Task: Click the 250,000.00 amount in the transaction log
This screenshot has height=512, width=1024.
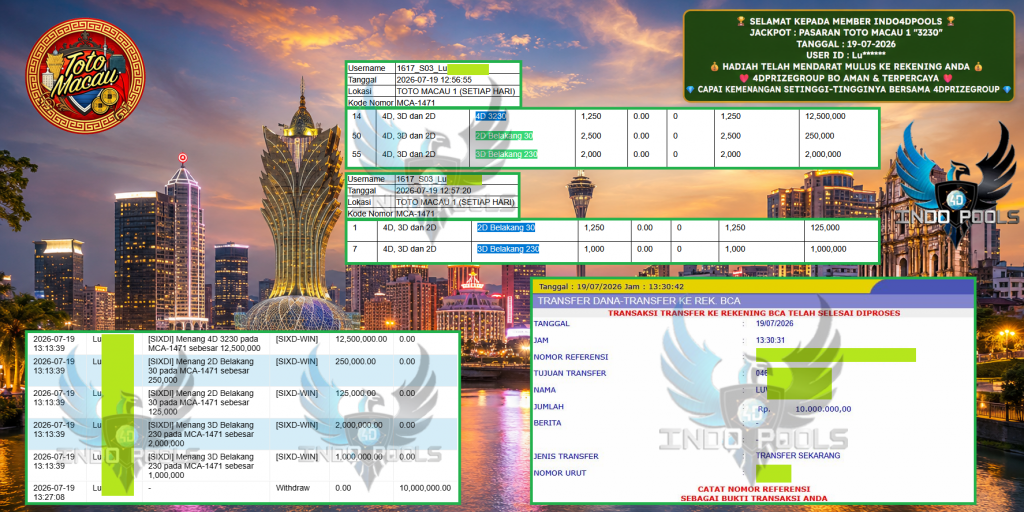Action: [x=357, y=361]
